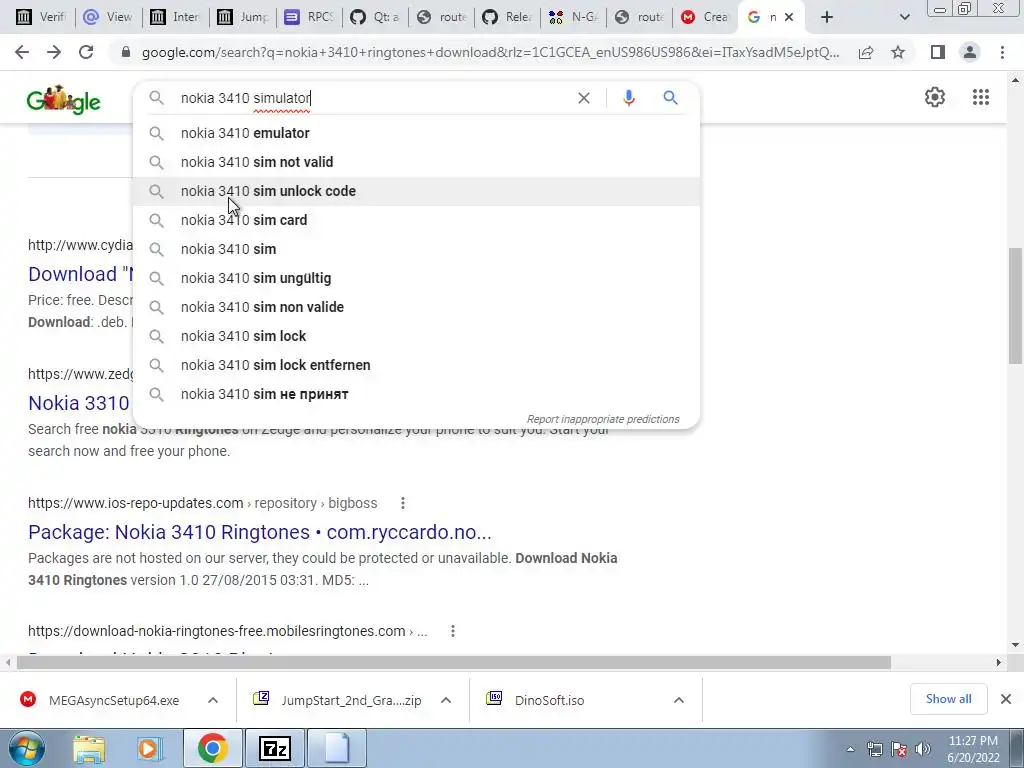Select suggestion nokia 3410 emulator
This screenshot has width=1024, height=768.
pos(417,133)
